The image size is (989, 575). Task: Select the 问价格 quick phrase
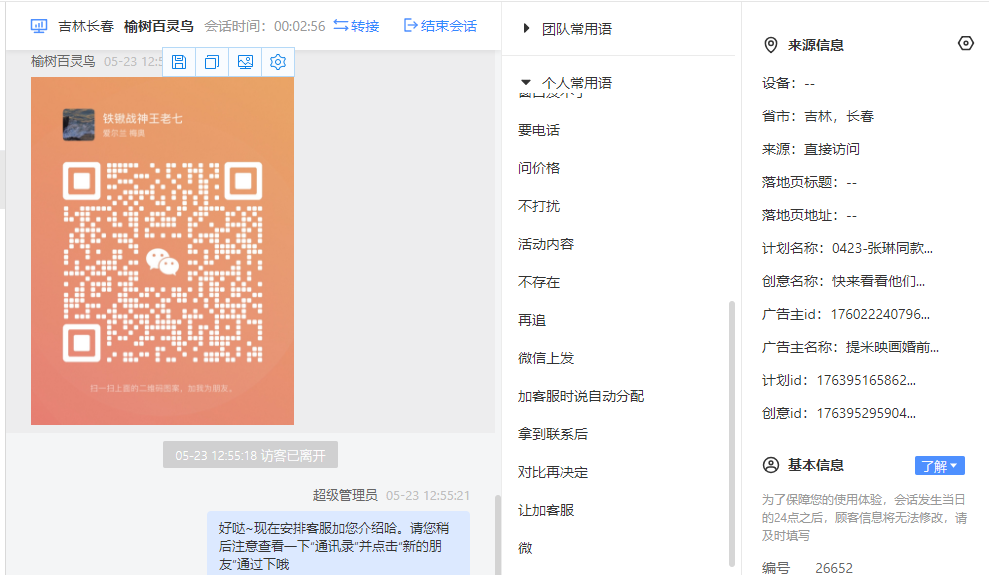coord(539,168)
